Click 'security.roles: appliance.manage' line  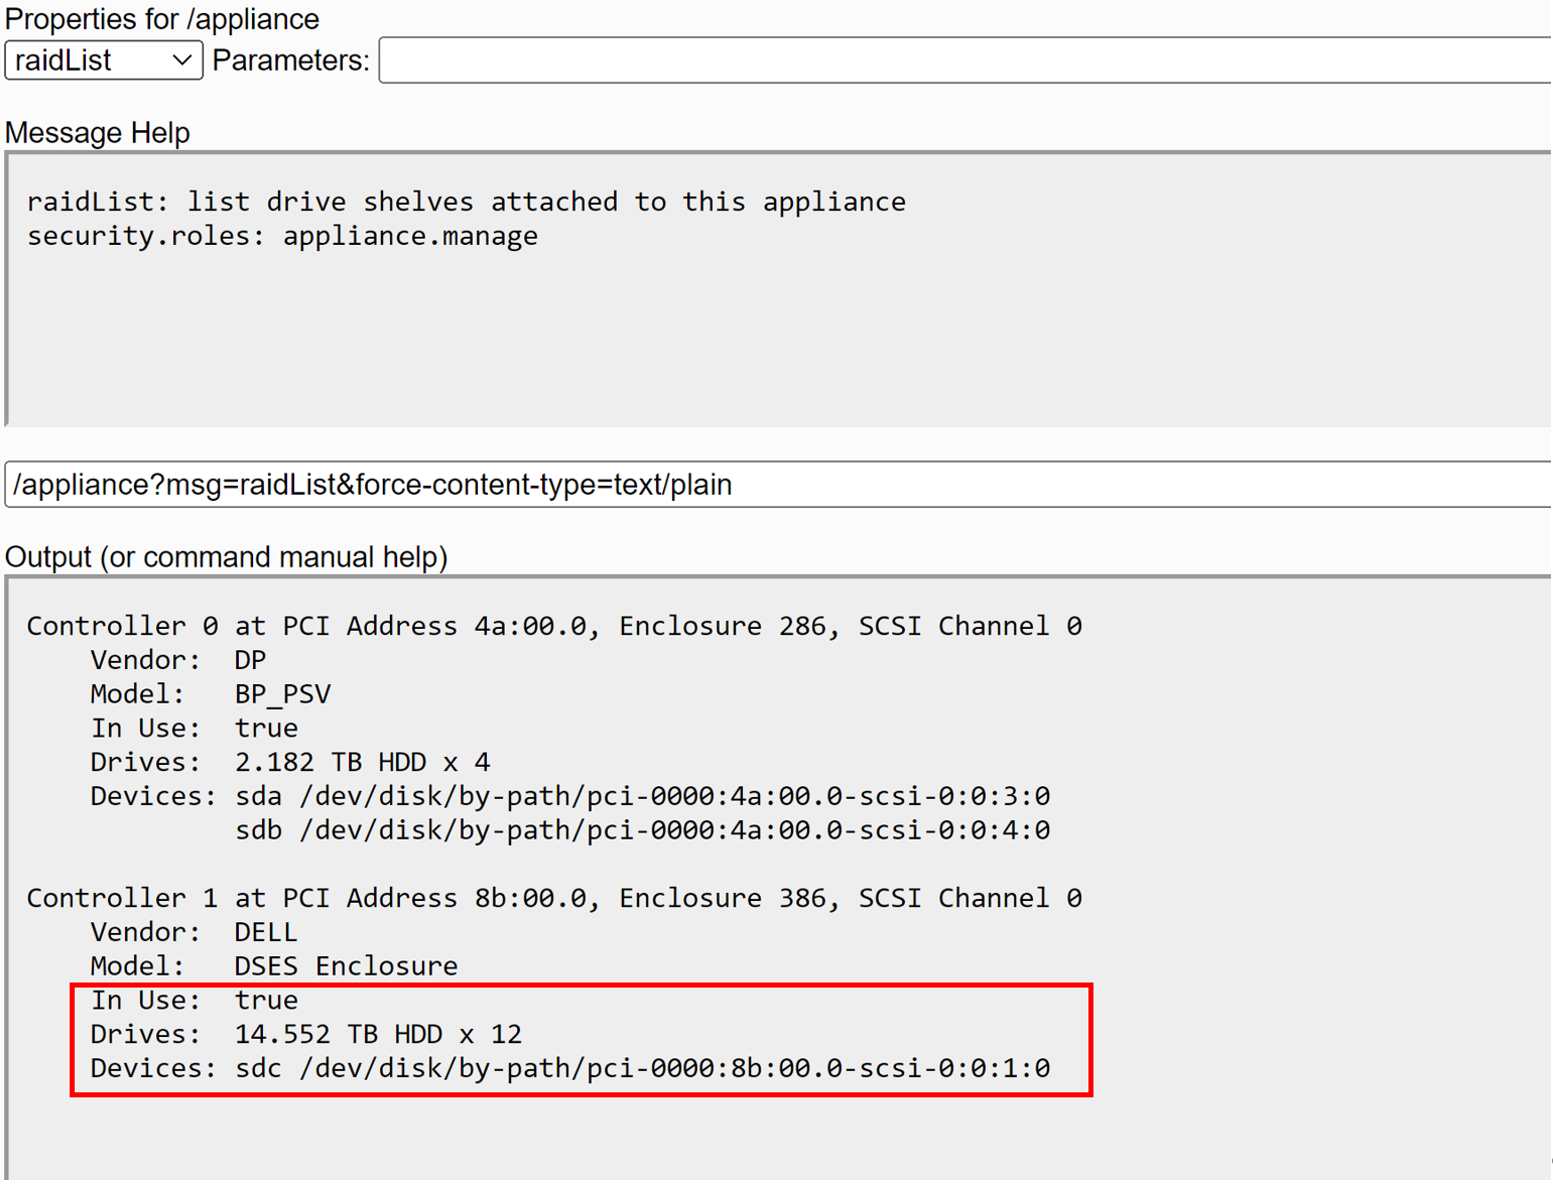tap(282, 236)
